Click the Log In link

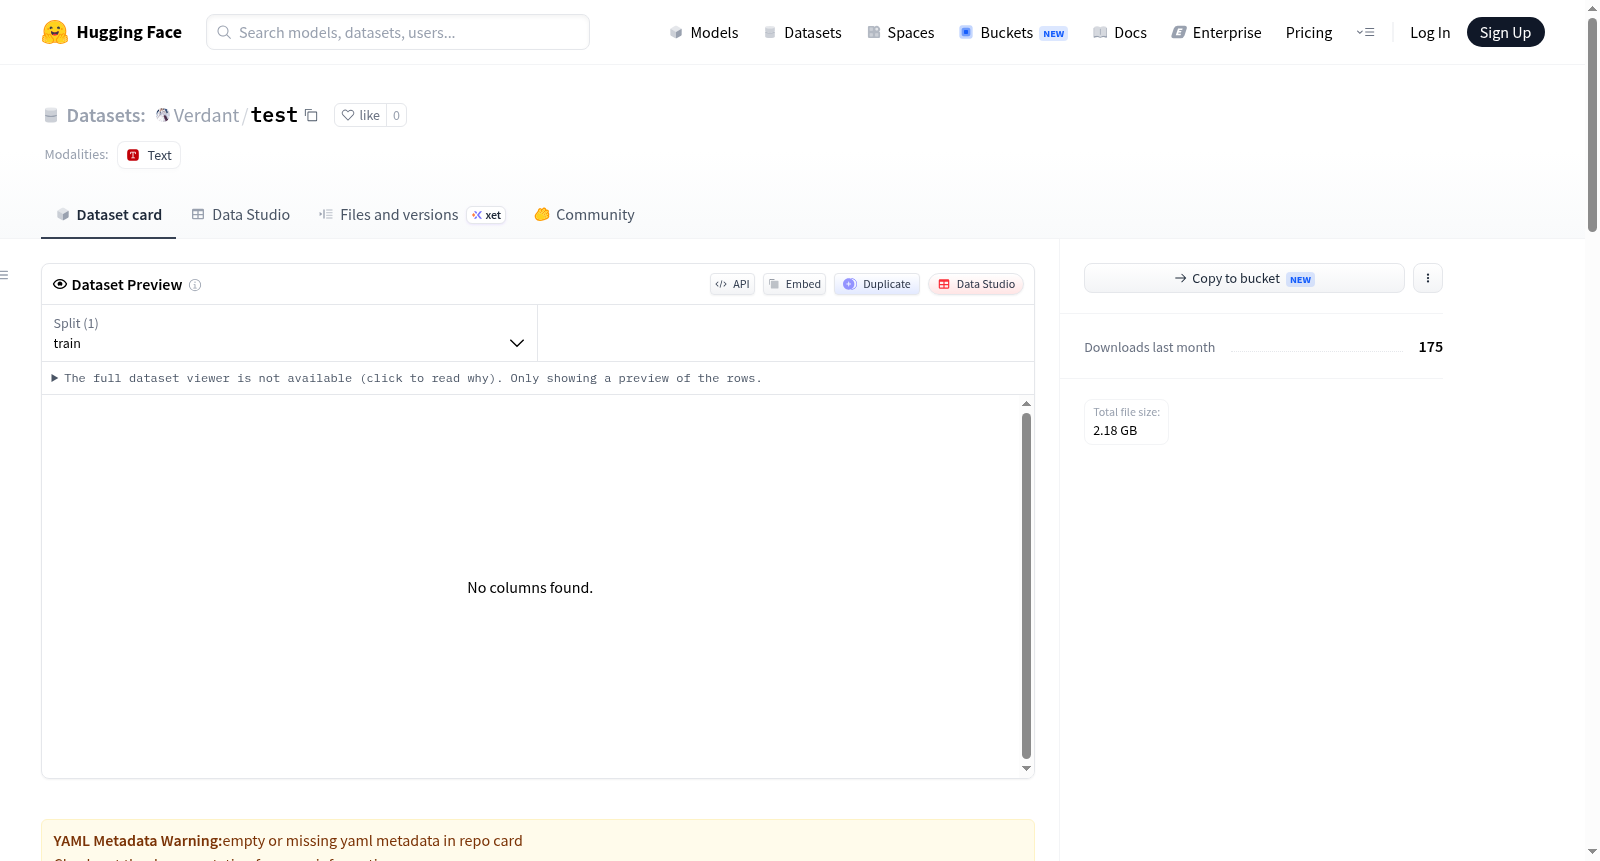1430,32
